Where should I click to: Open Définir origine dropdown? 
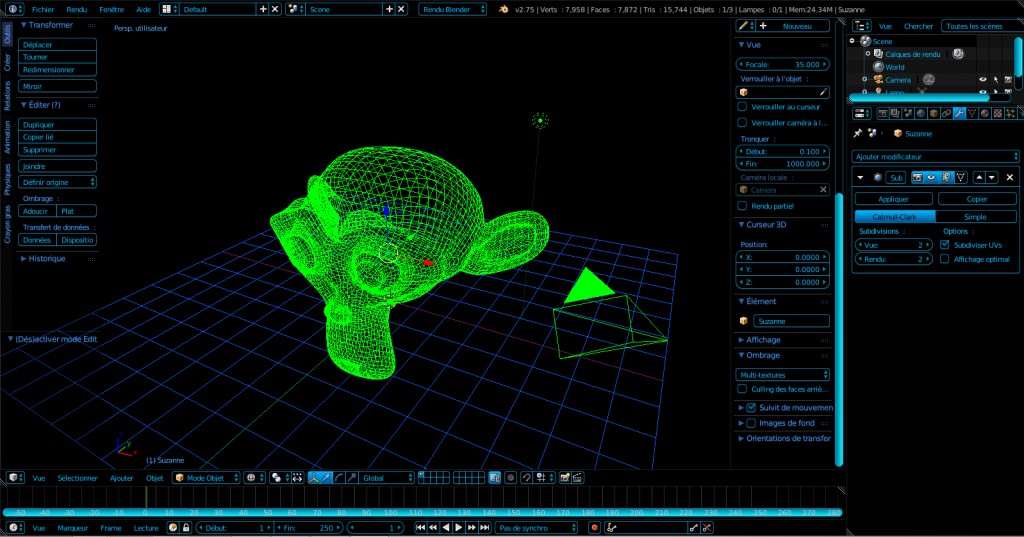coord(57,182)
